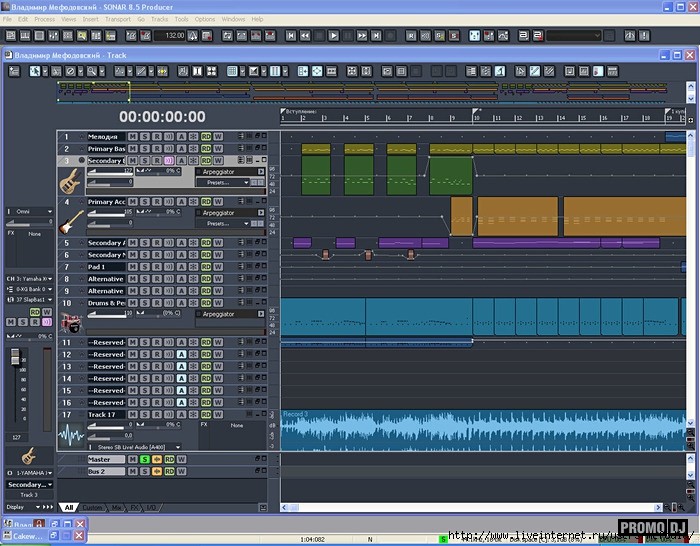Open the Stereo SB Live! Audio input dropdown
Screen dimensions: 700x546
[x=133, y=447]
